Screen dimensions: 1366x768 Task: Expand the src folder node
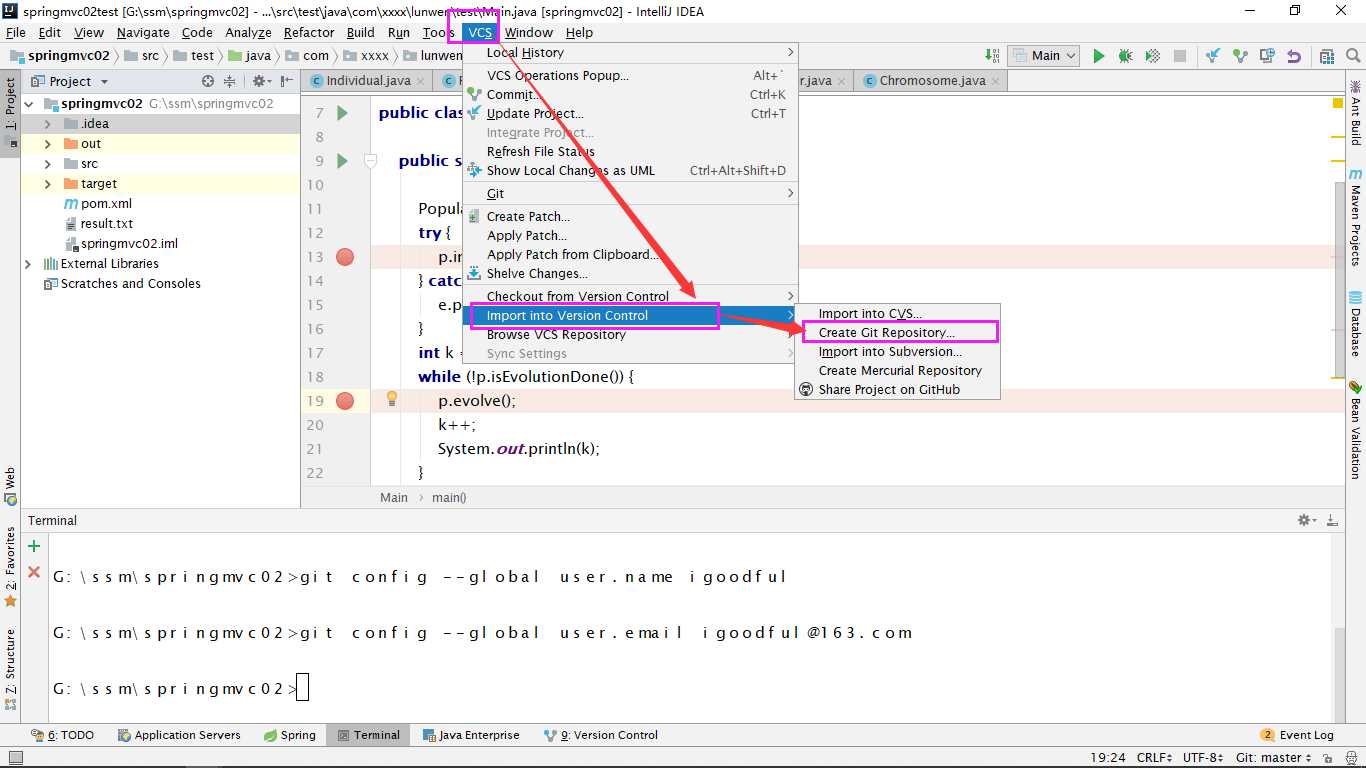coord(47,164)
